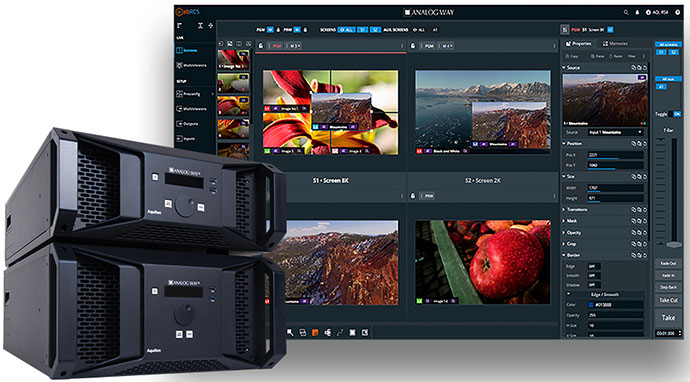Click the Take button
Screen dimensions: 690x382
668,317
